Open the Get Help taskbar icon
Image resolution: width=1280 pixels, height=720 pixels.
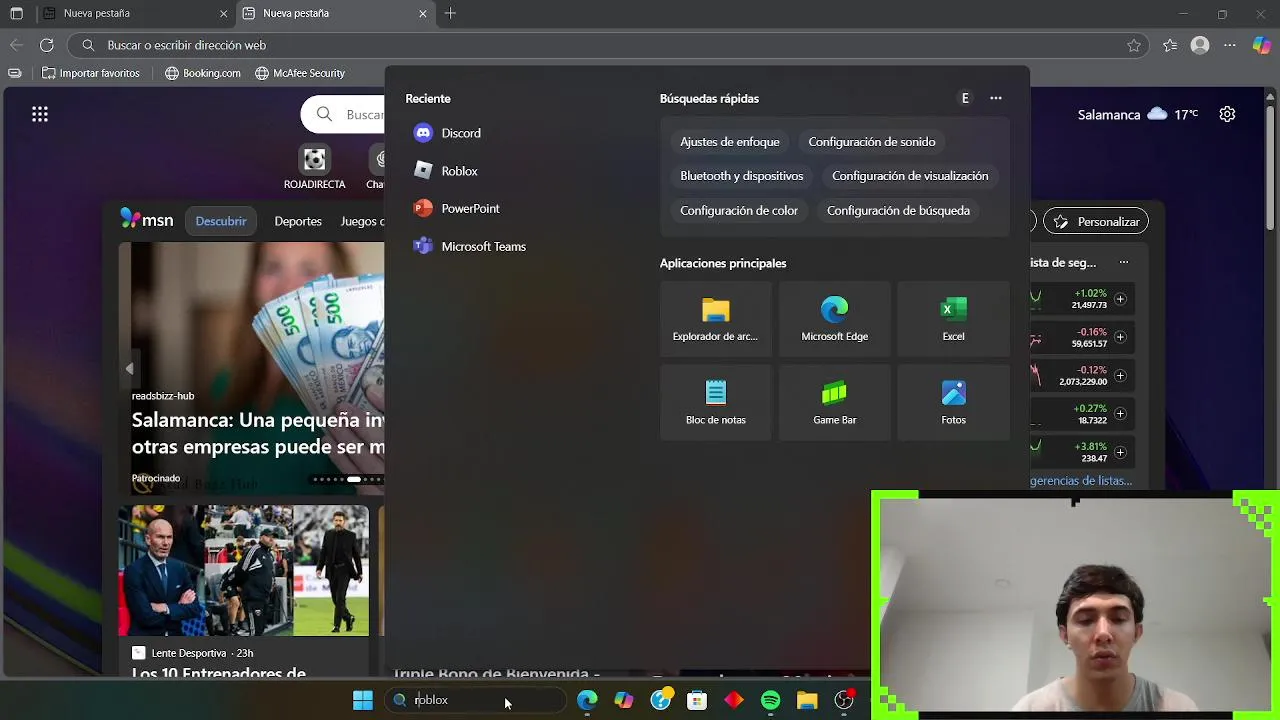click(661, 700)
